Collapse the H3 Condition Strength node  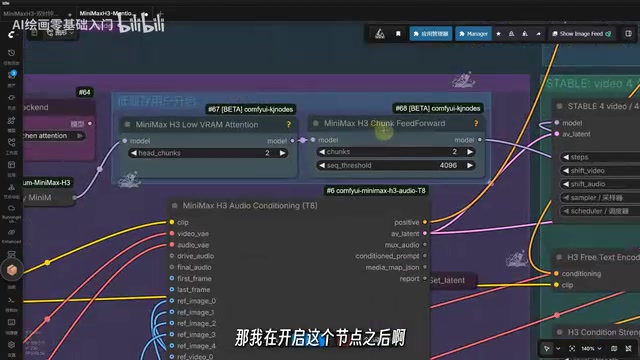(560, 332)
